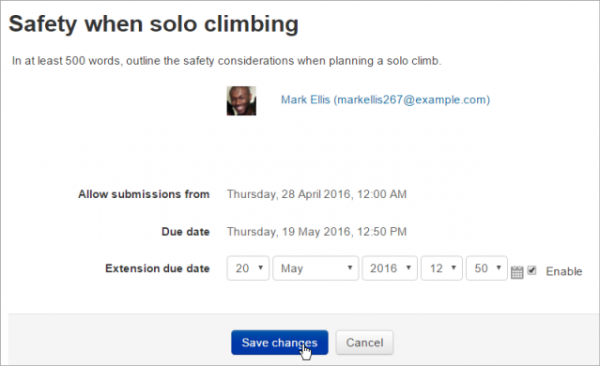Click gray footer bar right of Cancel
This screenshot has width=600, height=366.
coord(494,339)
